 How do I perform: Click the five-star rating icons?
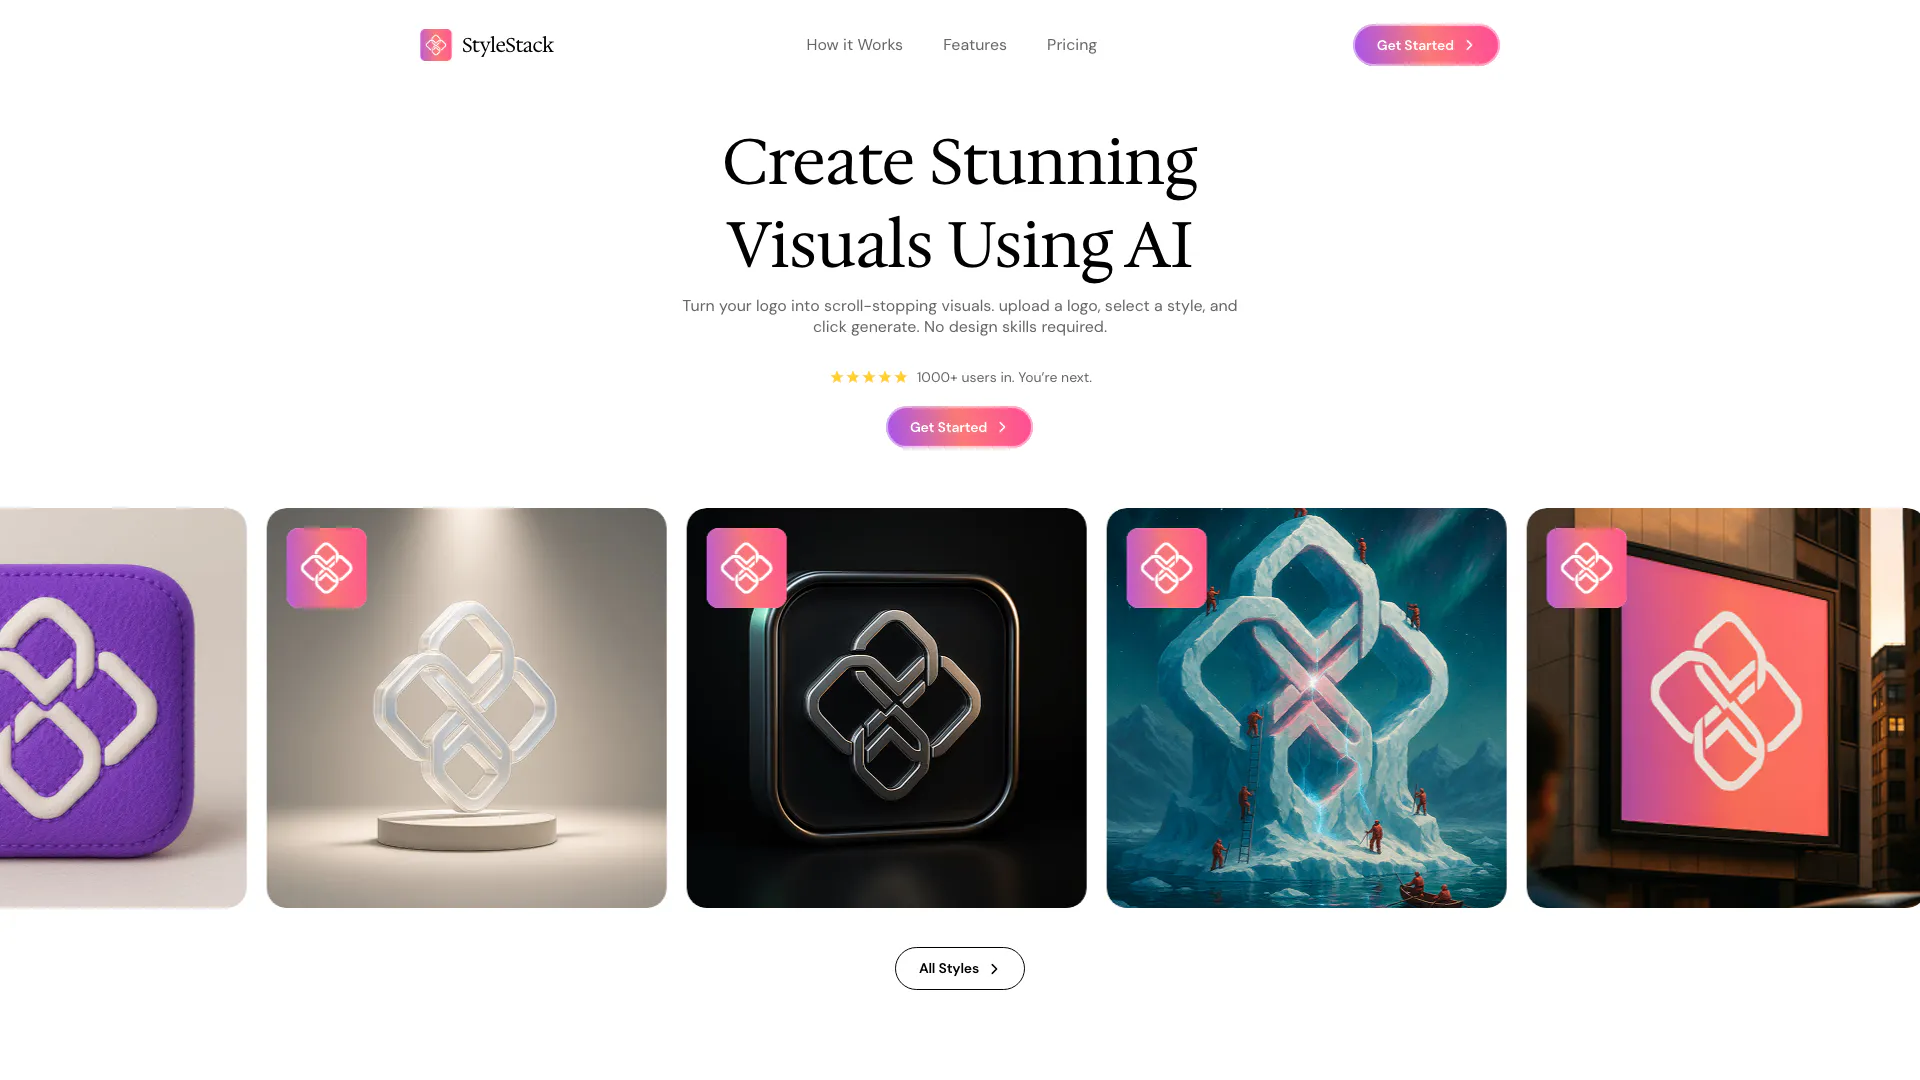[869, 377]
